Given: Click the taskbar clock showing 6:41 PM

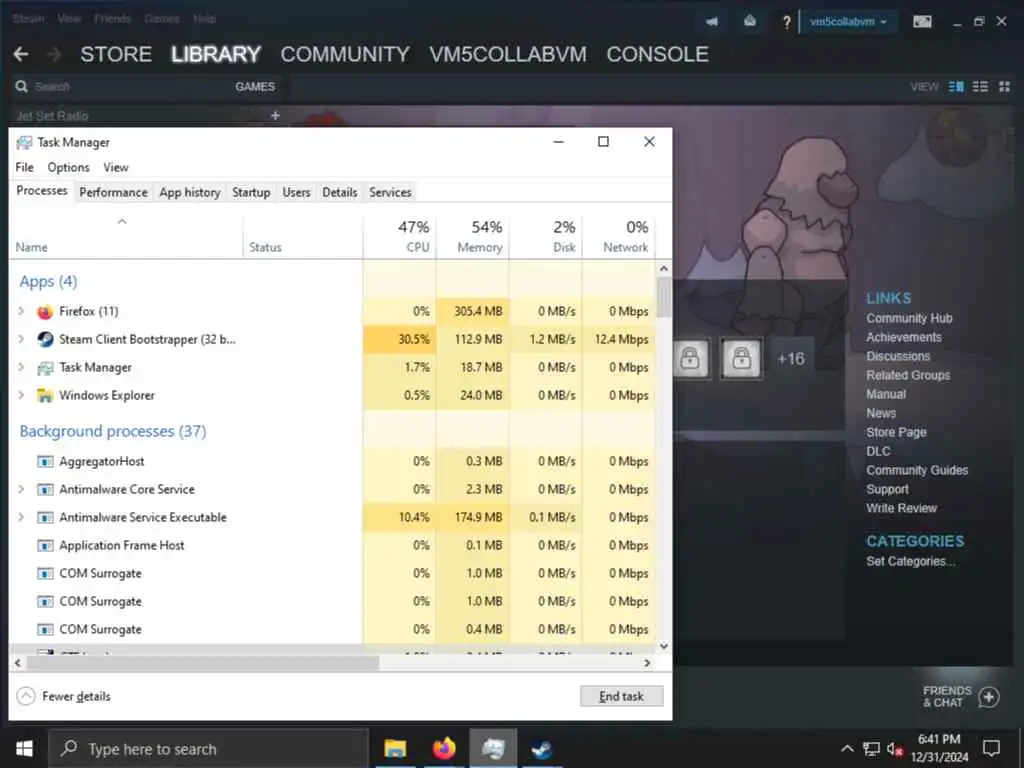Looking at the screenshot, I should pos(939,748).
